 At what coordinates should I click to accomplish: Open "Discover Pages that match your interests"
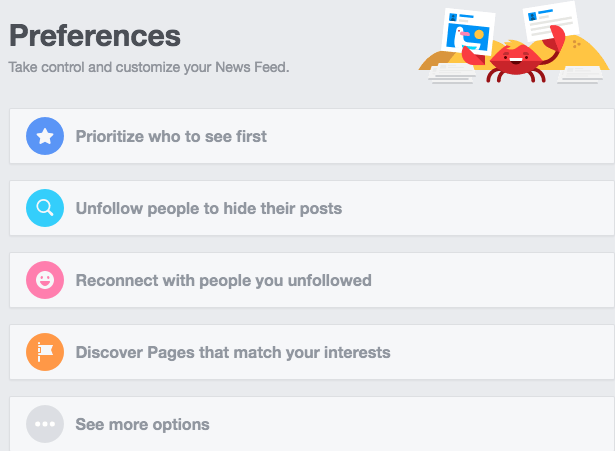click(232, 352)
